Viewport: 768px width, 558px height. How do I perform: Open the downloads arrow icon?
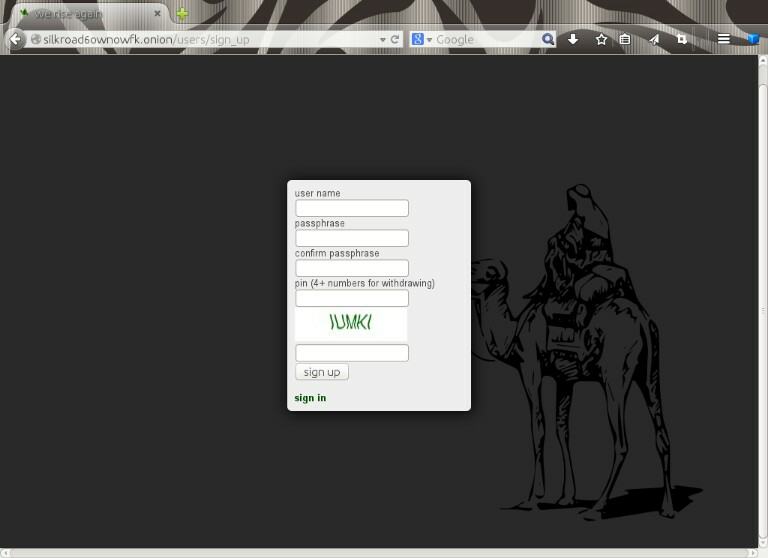[573, 39]
